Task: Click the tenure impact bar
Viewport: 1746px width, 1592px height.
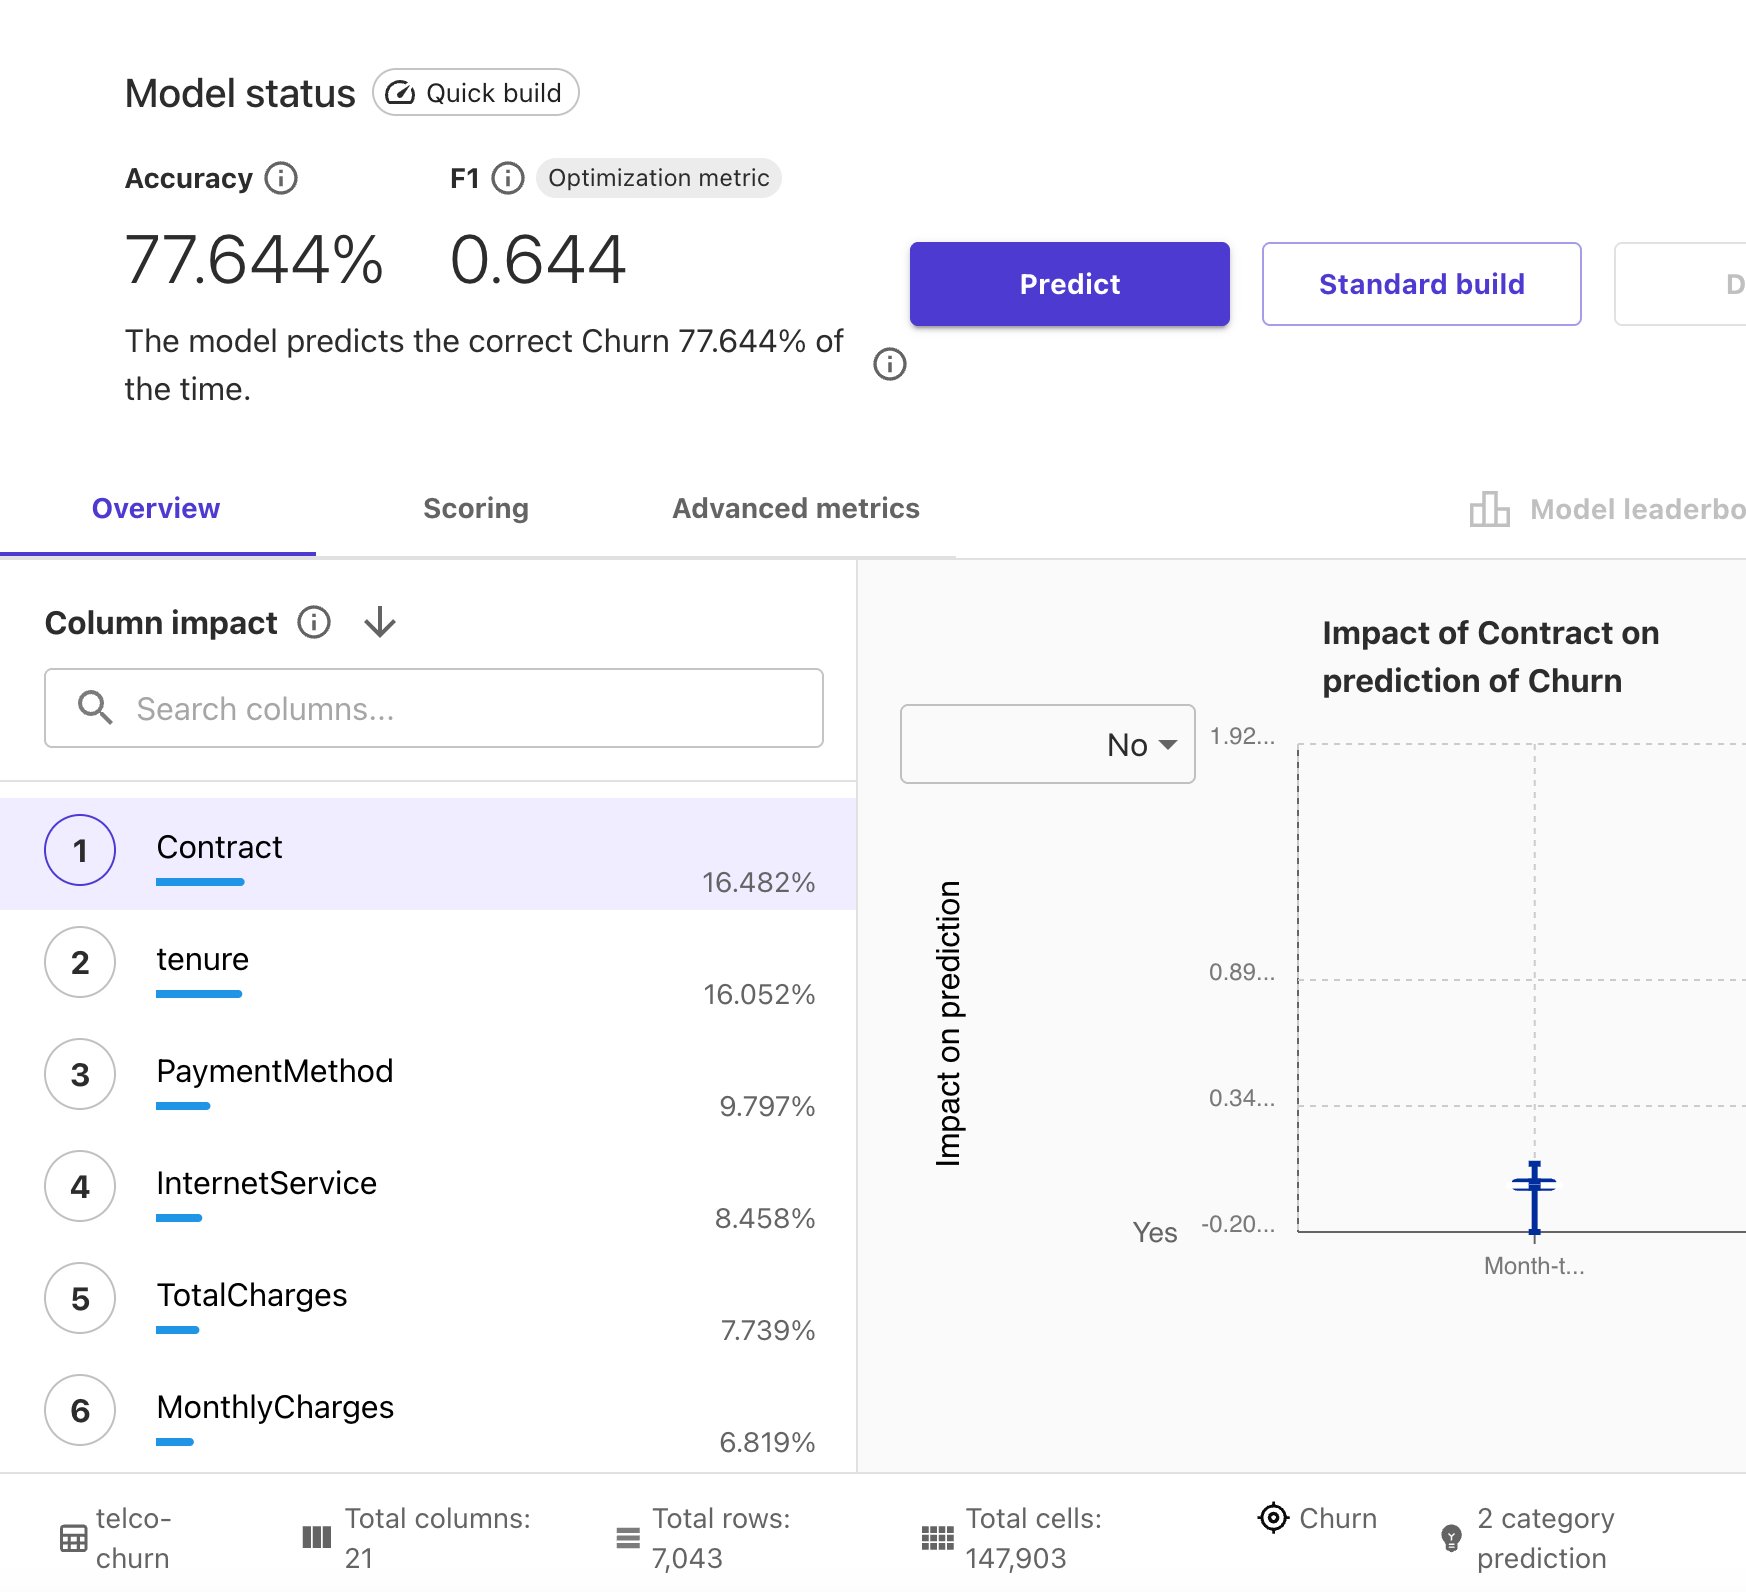Action: pyautogui.click(x=199, y=994)
